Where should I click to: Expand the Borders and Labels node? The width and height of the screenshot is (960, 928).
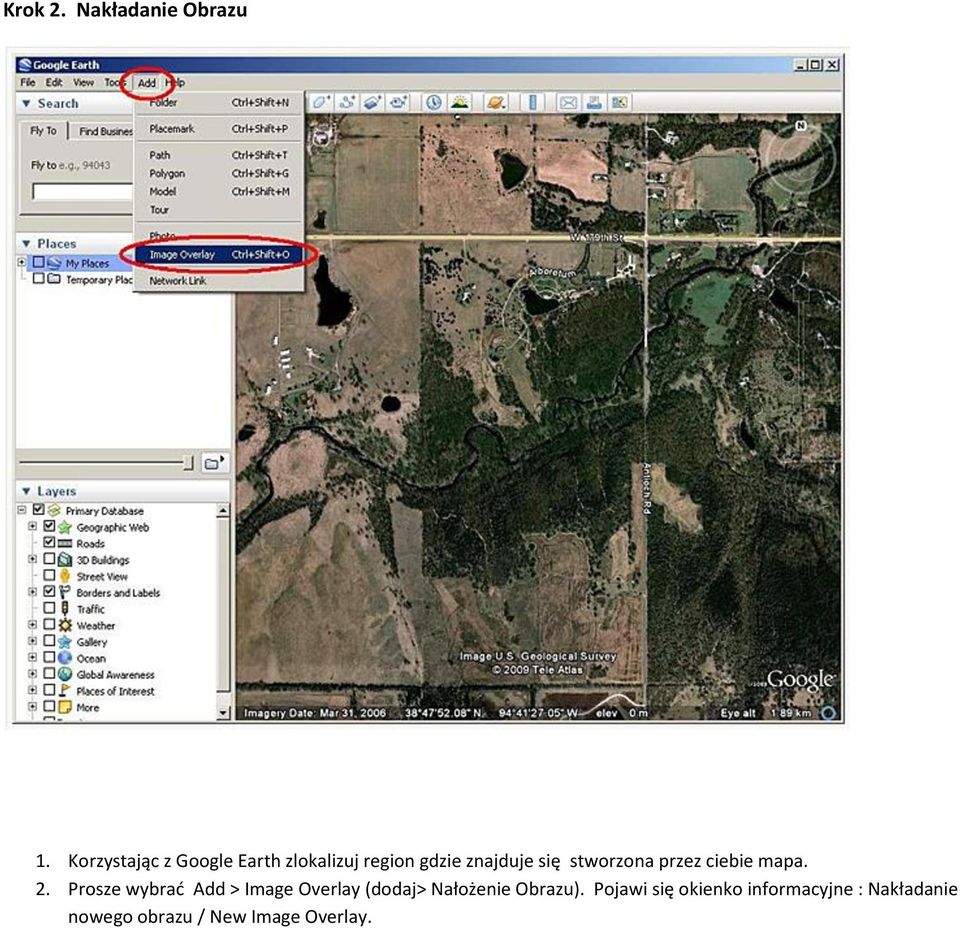[32, 592]
